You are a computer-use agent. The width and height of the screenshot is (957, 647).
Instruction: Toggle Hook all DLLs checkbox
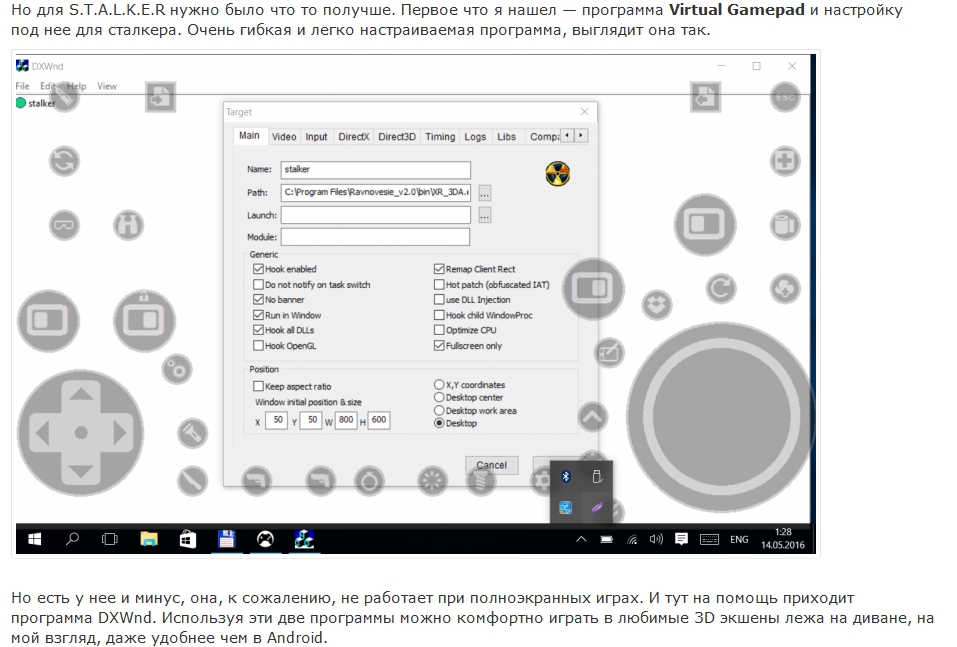point(258,330)
